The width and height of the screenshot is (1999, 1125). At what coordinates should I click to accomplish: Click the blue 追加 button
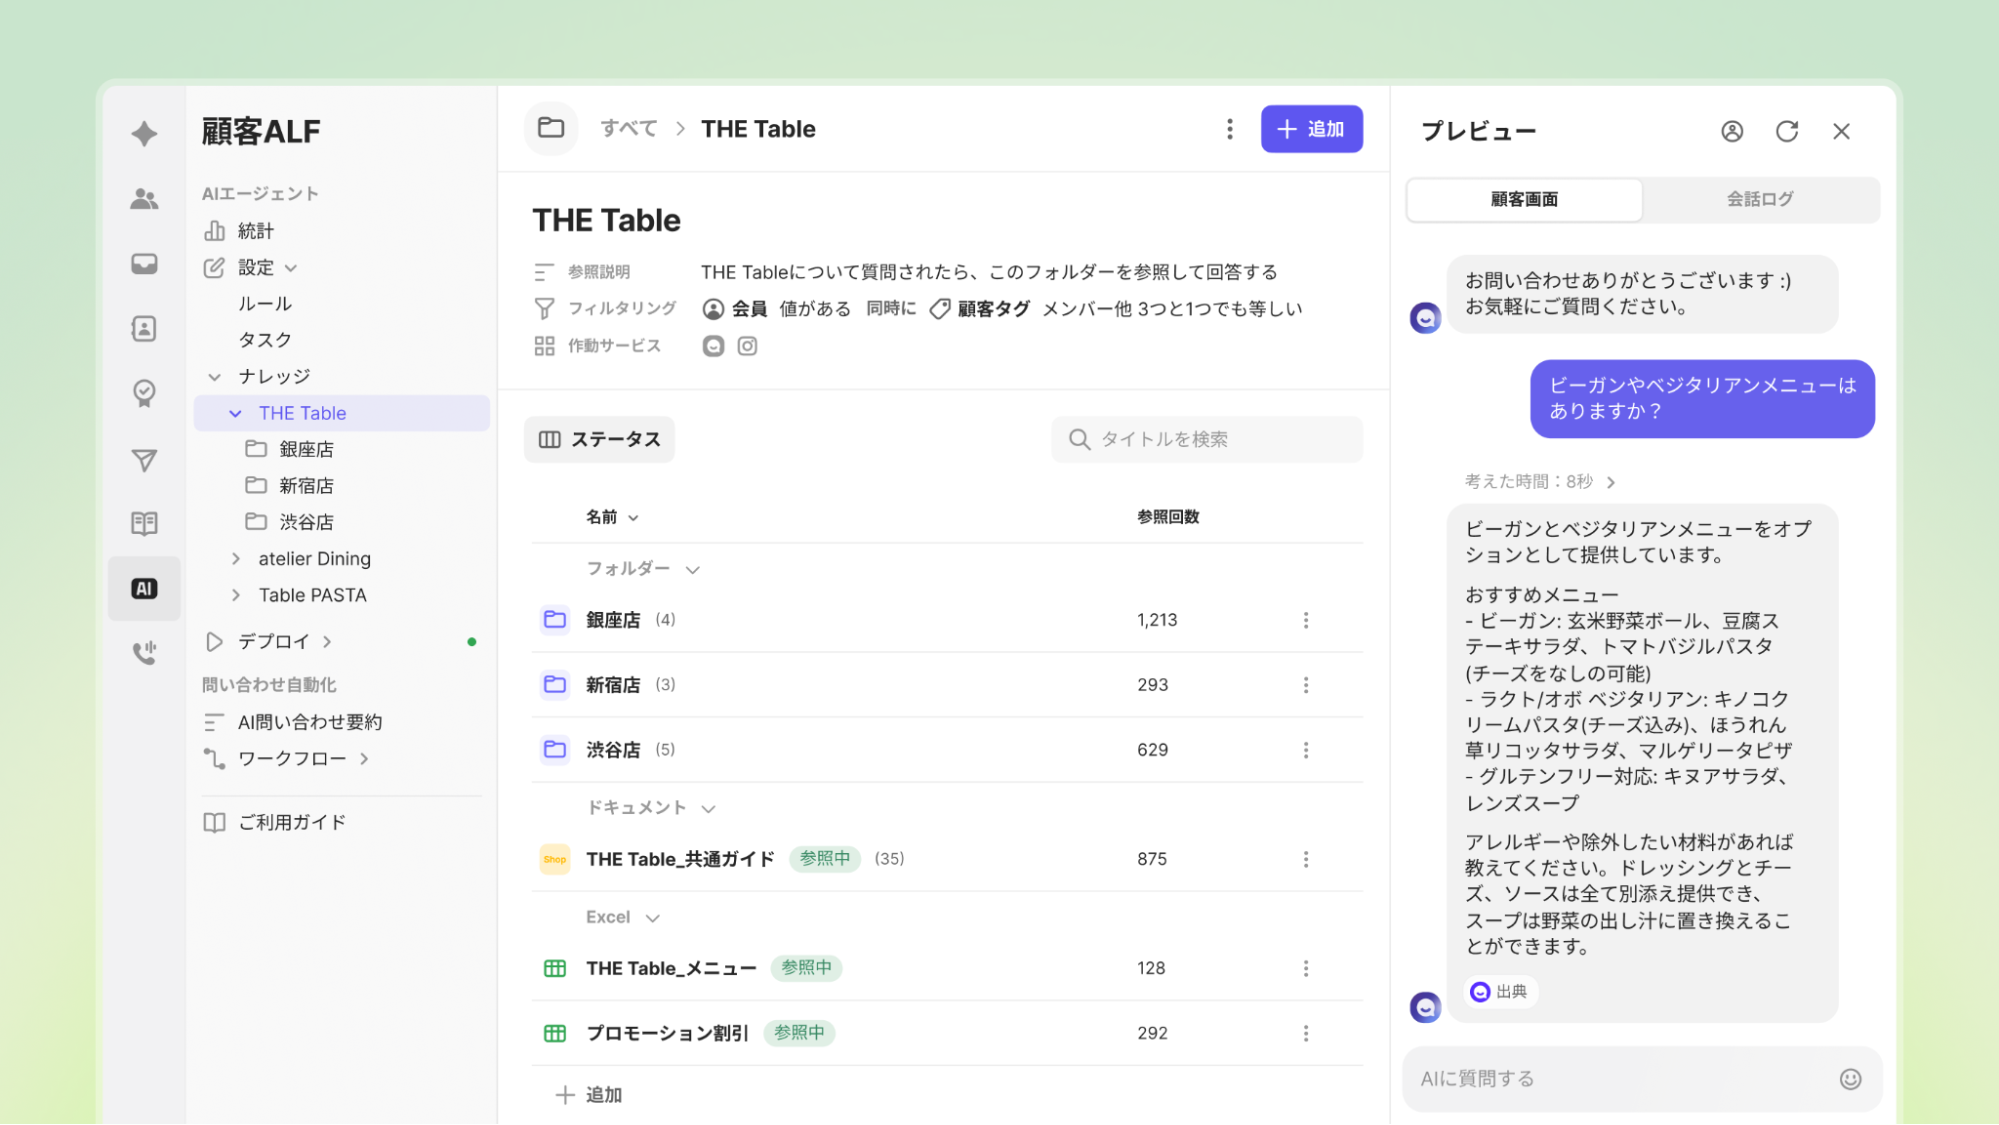point(1310,129)
